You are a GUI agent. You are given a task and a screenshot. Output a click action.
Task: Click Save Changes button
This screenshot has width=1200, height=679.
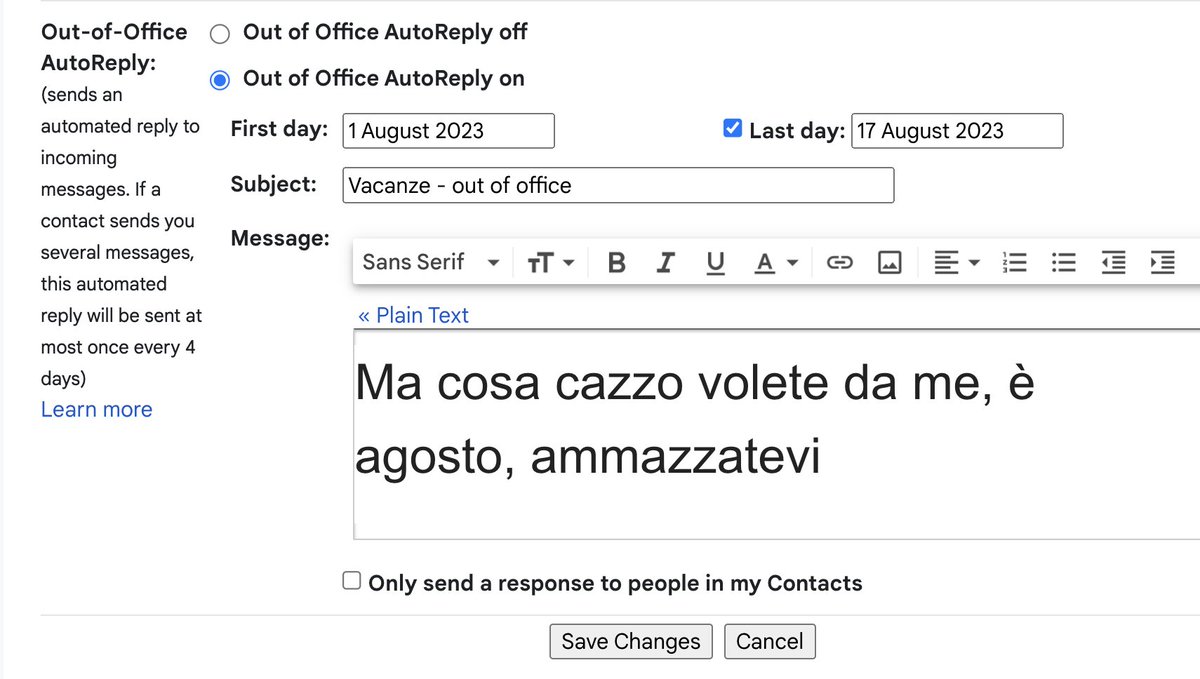click(631, 641)
